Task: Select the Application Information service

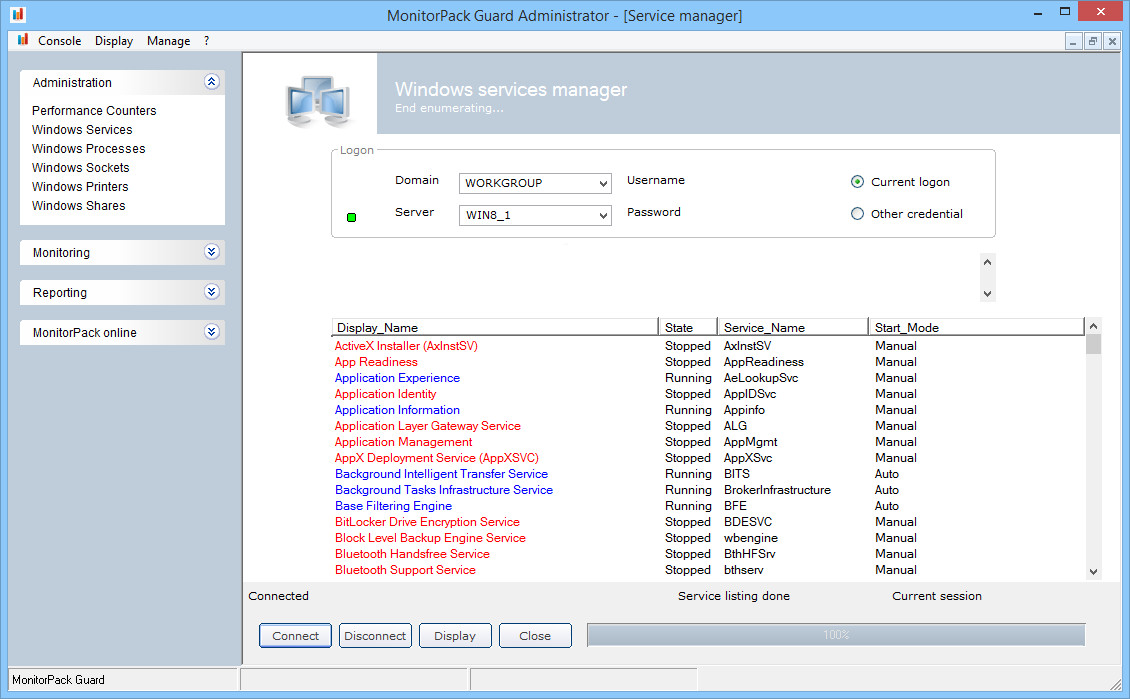Action: click(397, 410)
